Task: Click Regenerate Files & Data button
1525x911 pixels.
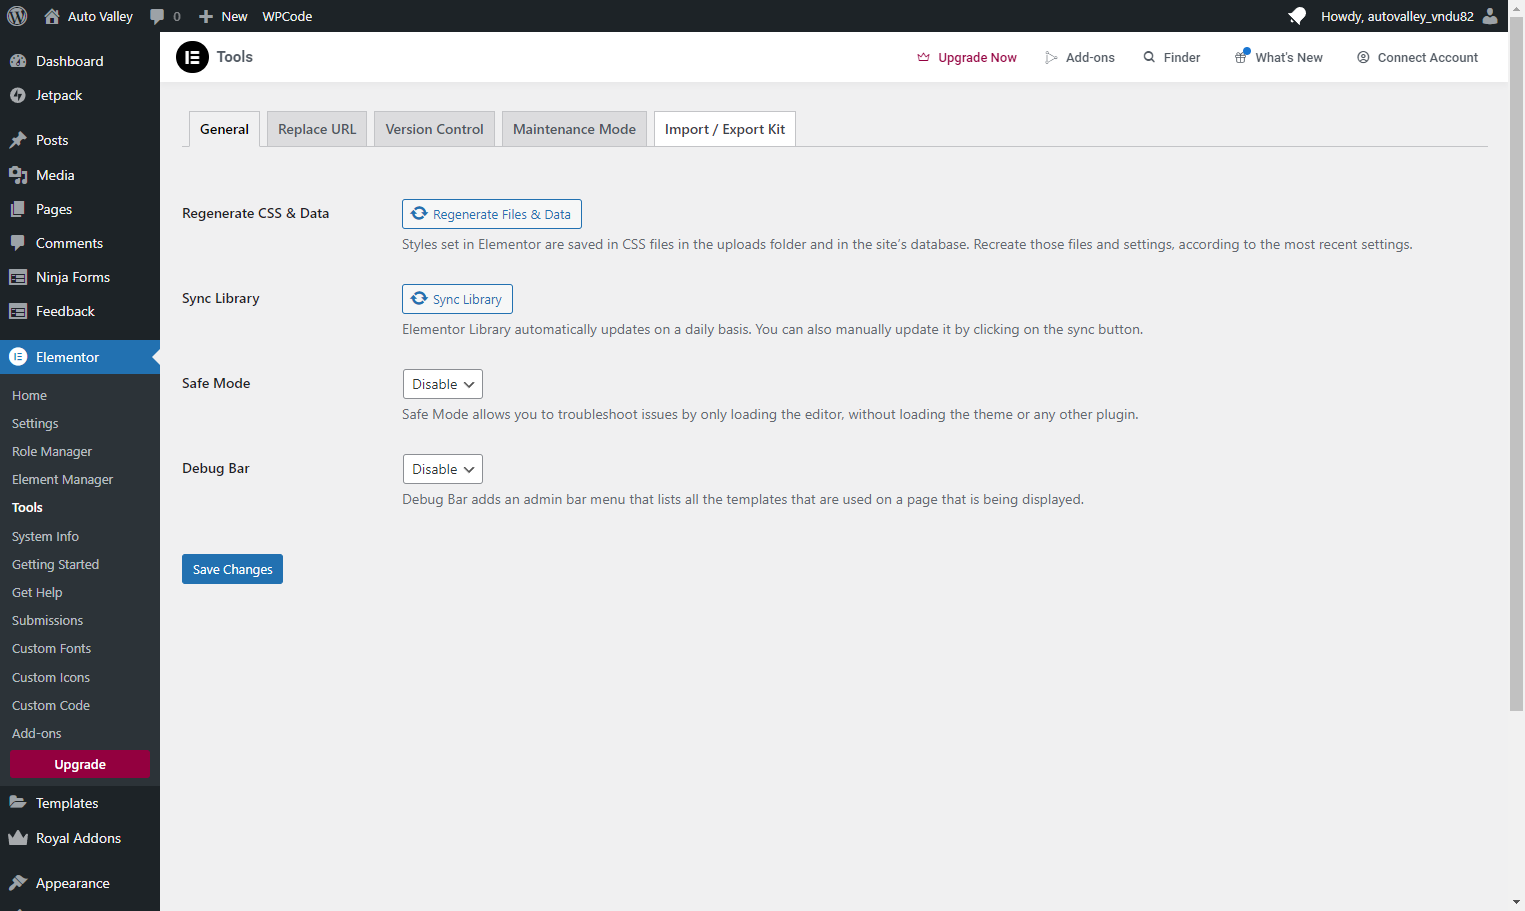Action: (492, 214)
